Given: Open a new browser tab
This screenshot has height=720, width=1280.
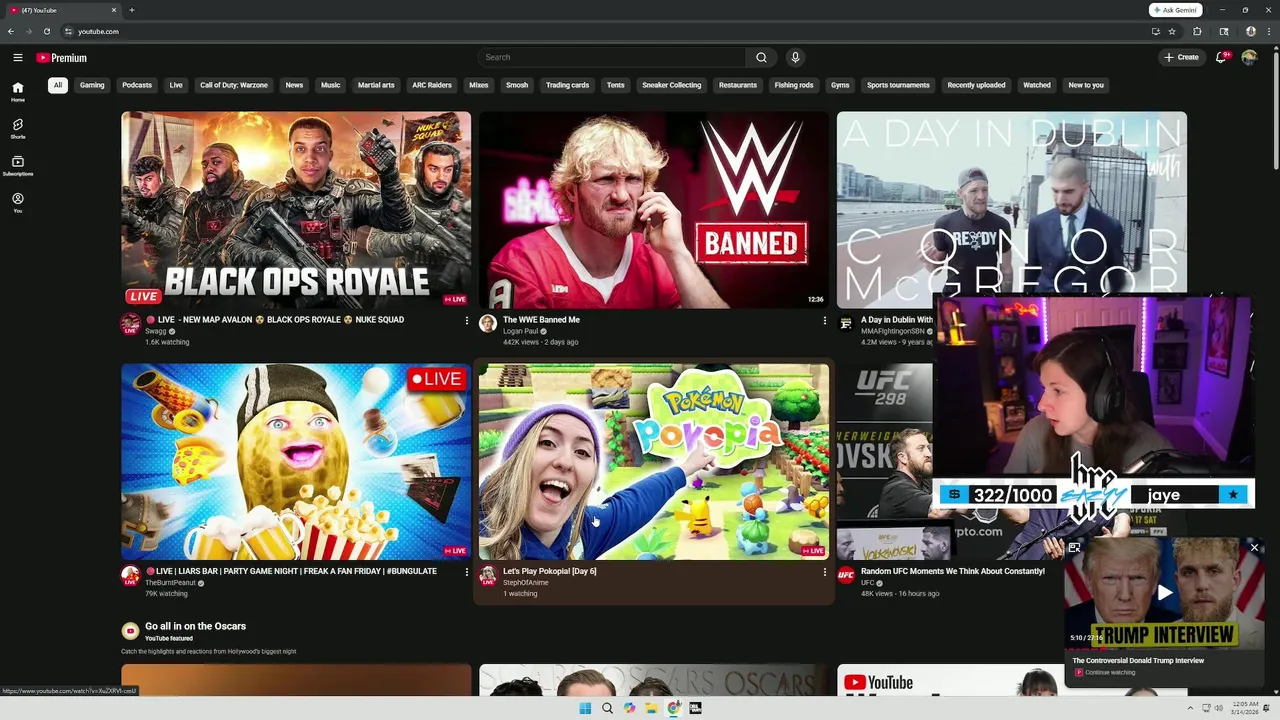Looking at the screenshot, I should [131, 10].
